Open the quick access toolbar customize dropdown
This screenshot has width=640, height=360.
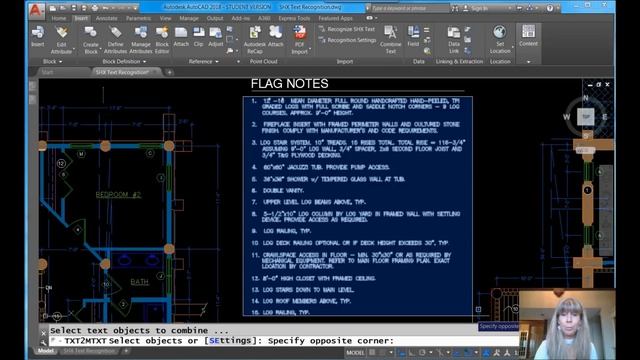(136, 8)
